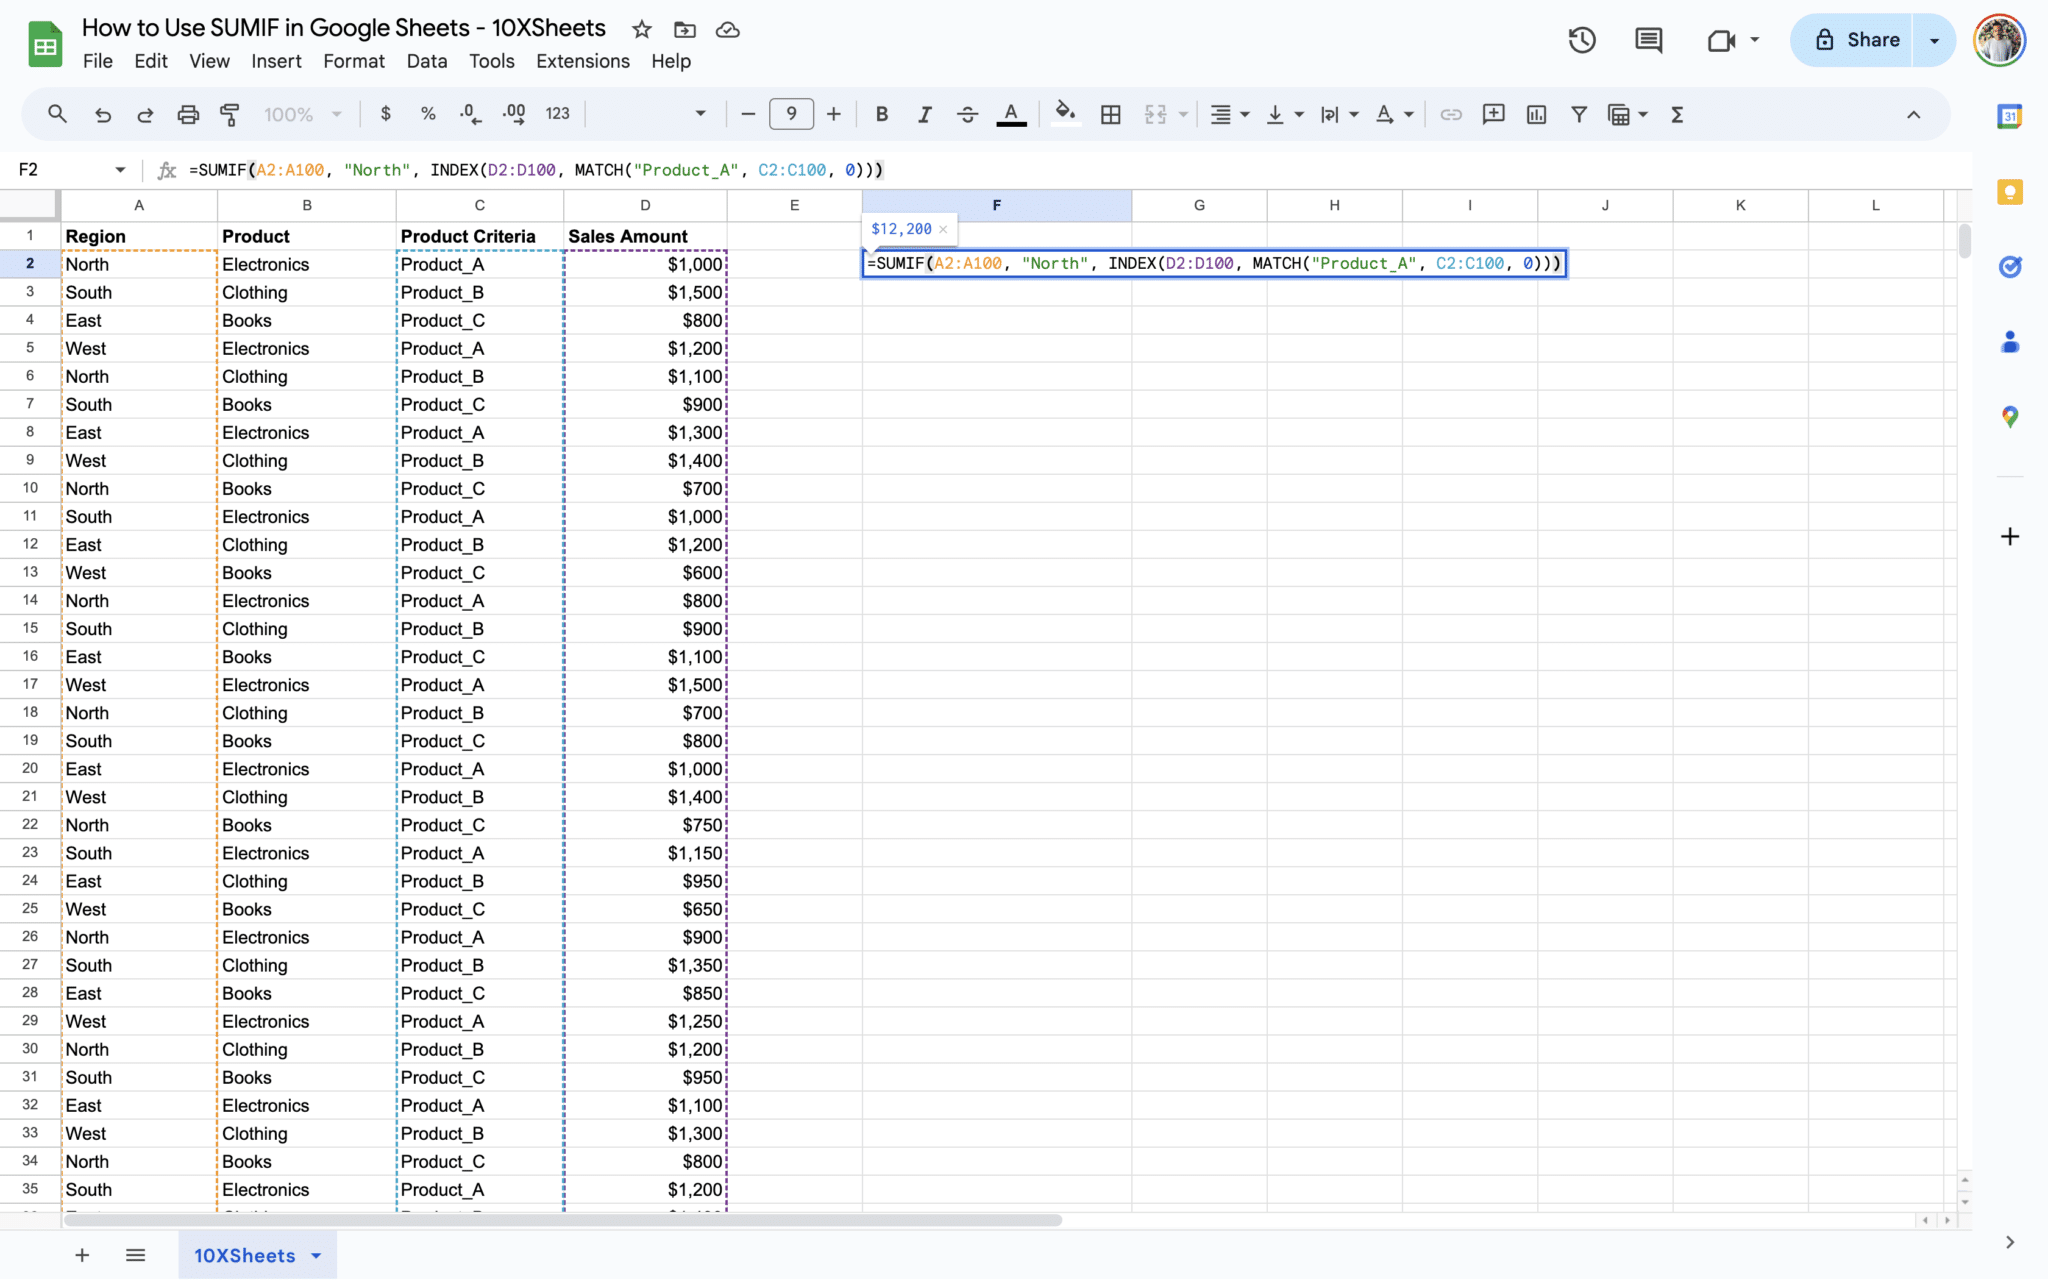Toggle italic formatting
The height and width of the screenshot is (1280, 2048).
(924, 114)
